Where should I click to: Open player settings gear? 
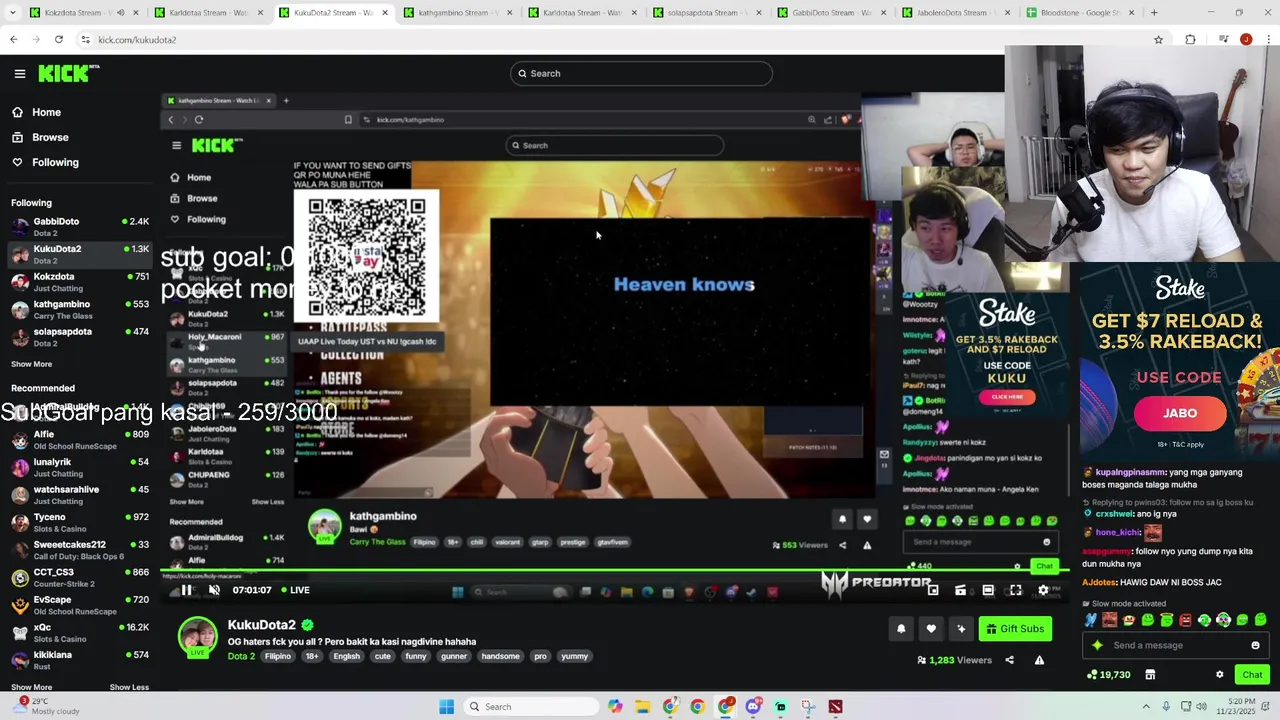[x=1043, y=590]
